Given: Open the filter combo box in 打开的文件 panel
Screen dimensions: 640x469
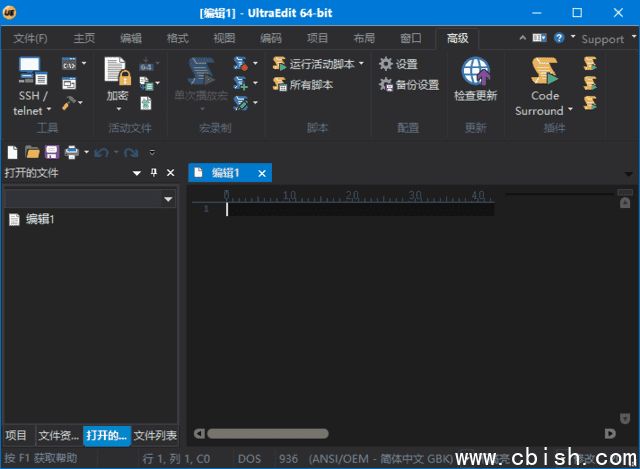Looking at the screenshot, I should [168, 200].
